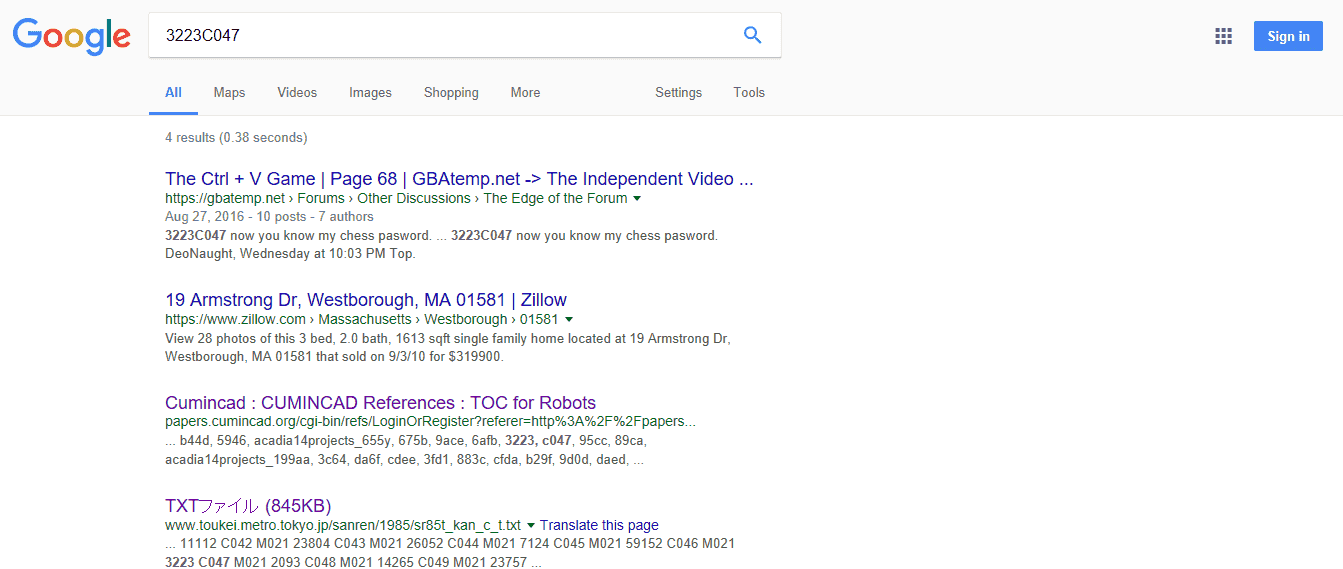Switch to the Images tab
This screenshot has width=1343, height=569.
coord(370,93)
